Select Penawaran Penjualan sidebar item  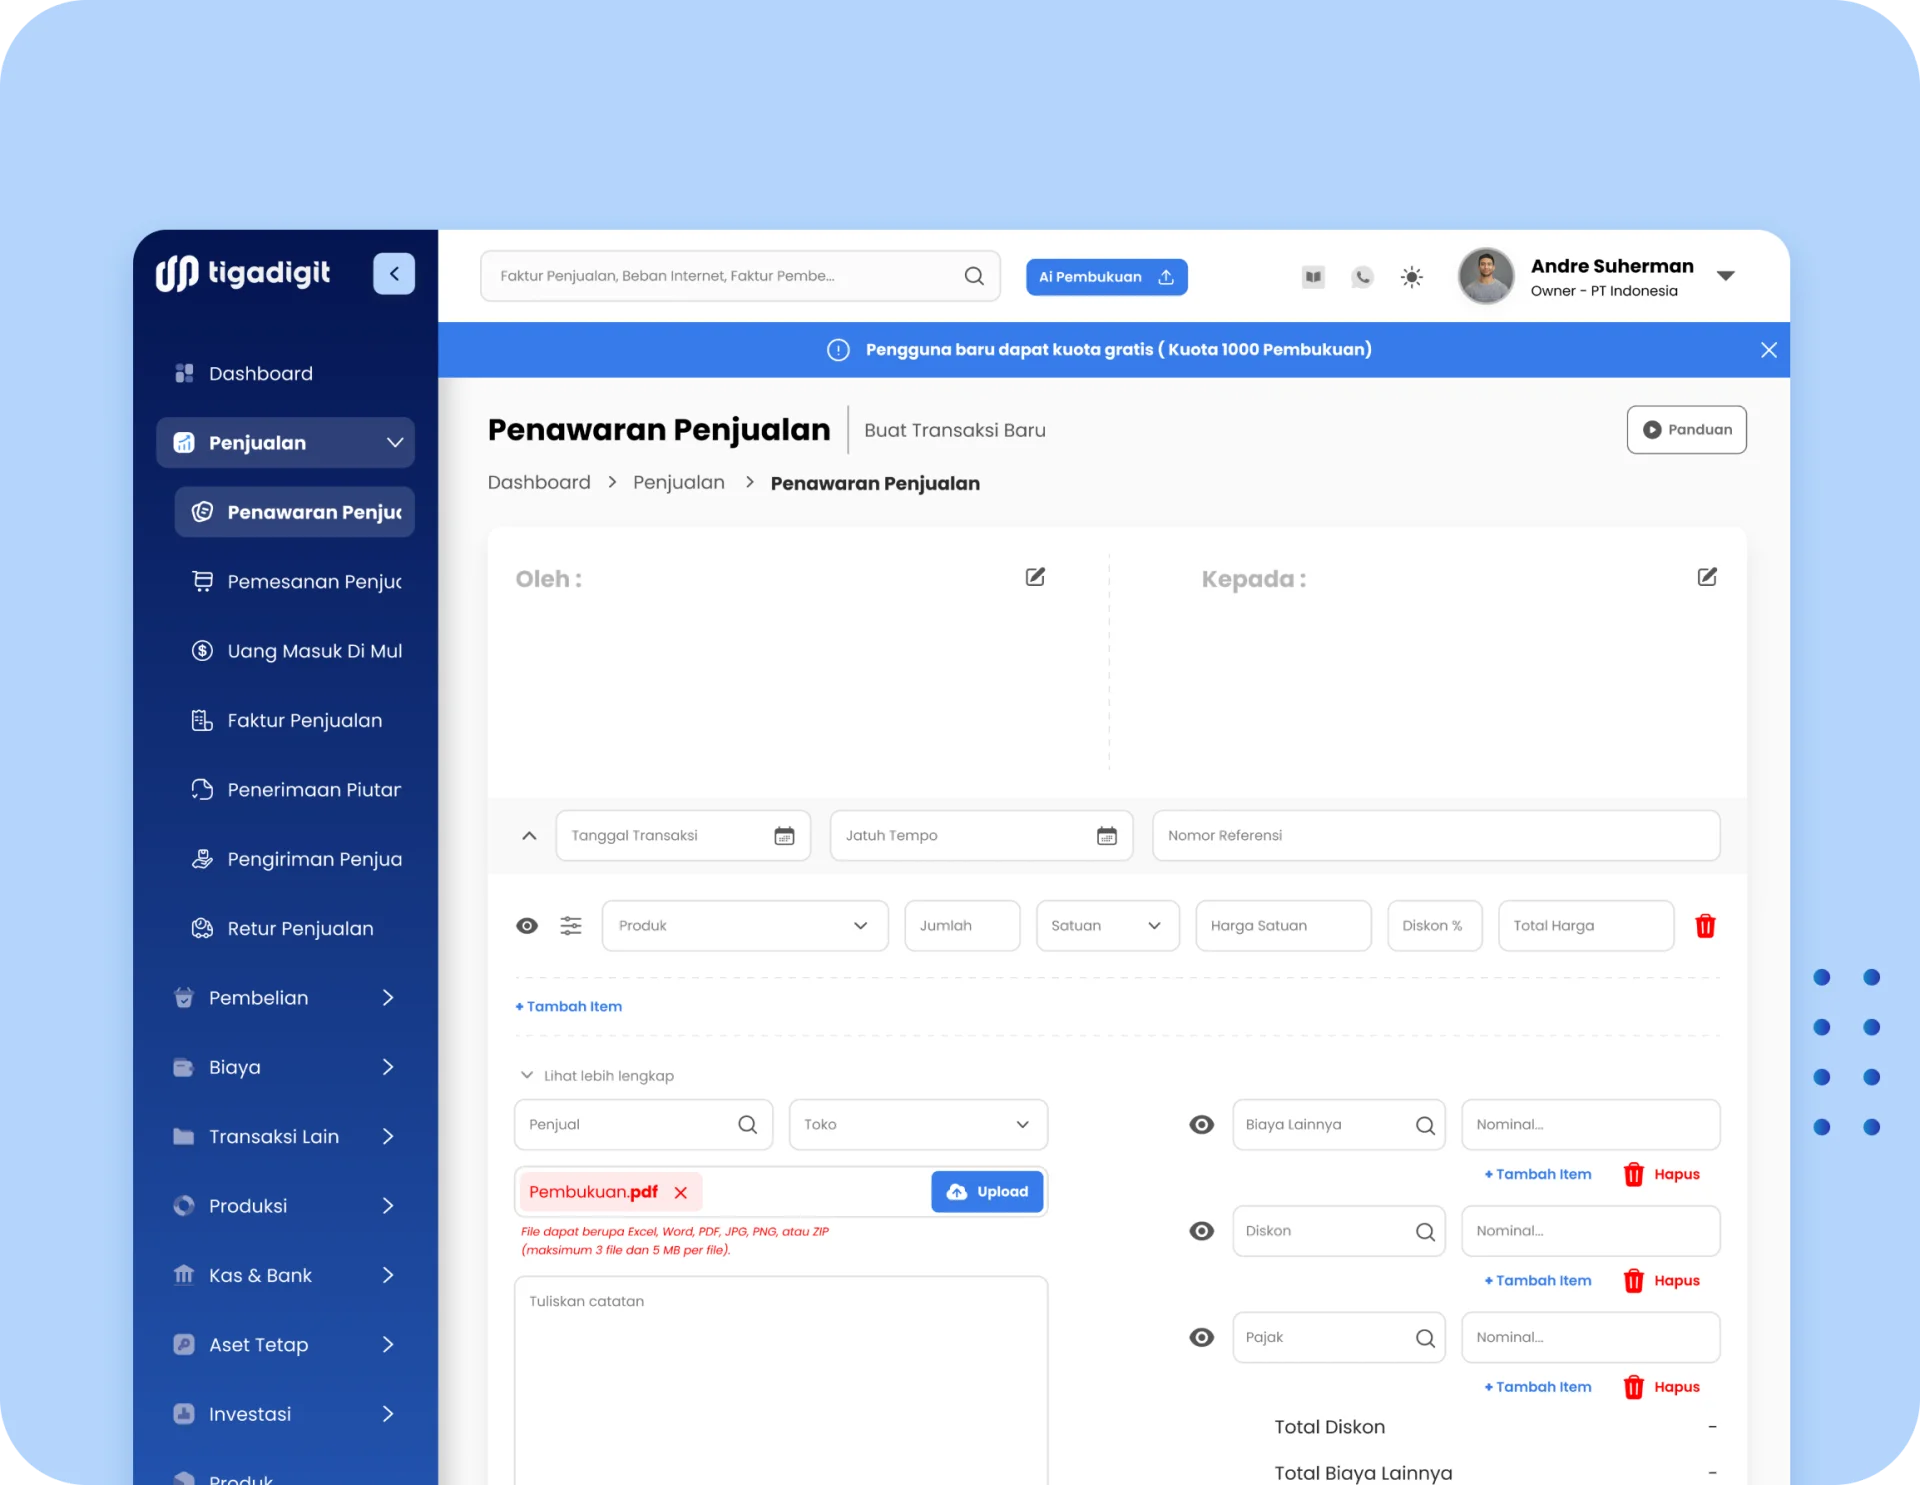(x=294, y=512)
